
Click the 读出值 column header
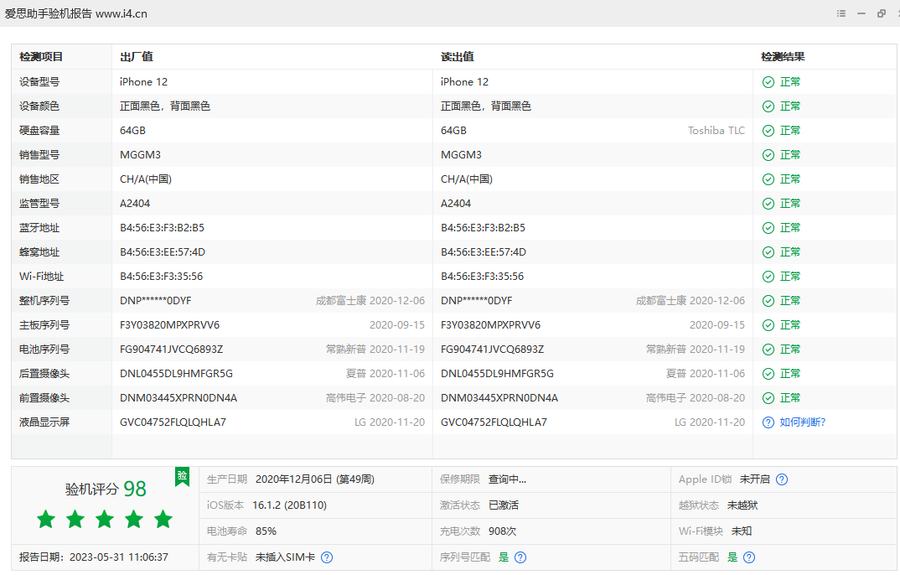(457, 57)
